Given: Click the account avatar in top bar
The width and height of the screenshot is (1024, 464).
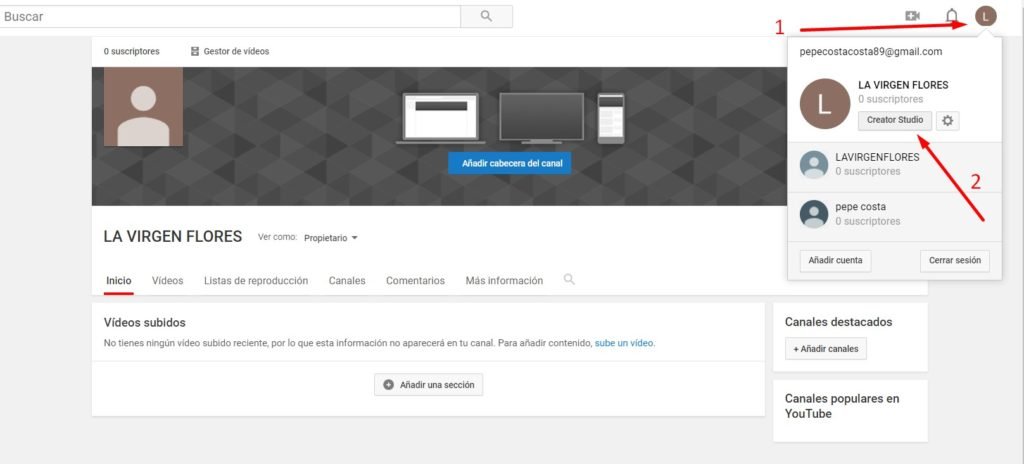Looking at the screenshot, I should [x=985, y=16].
